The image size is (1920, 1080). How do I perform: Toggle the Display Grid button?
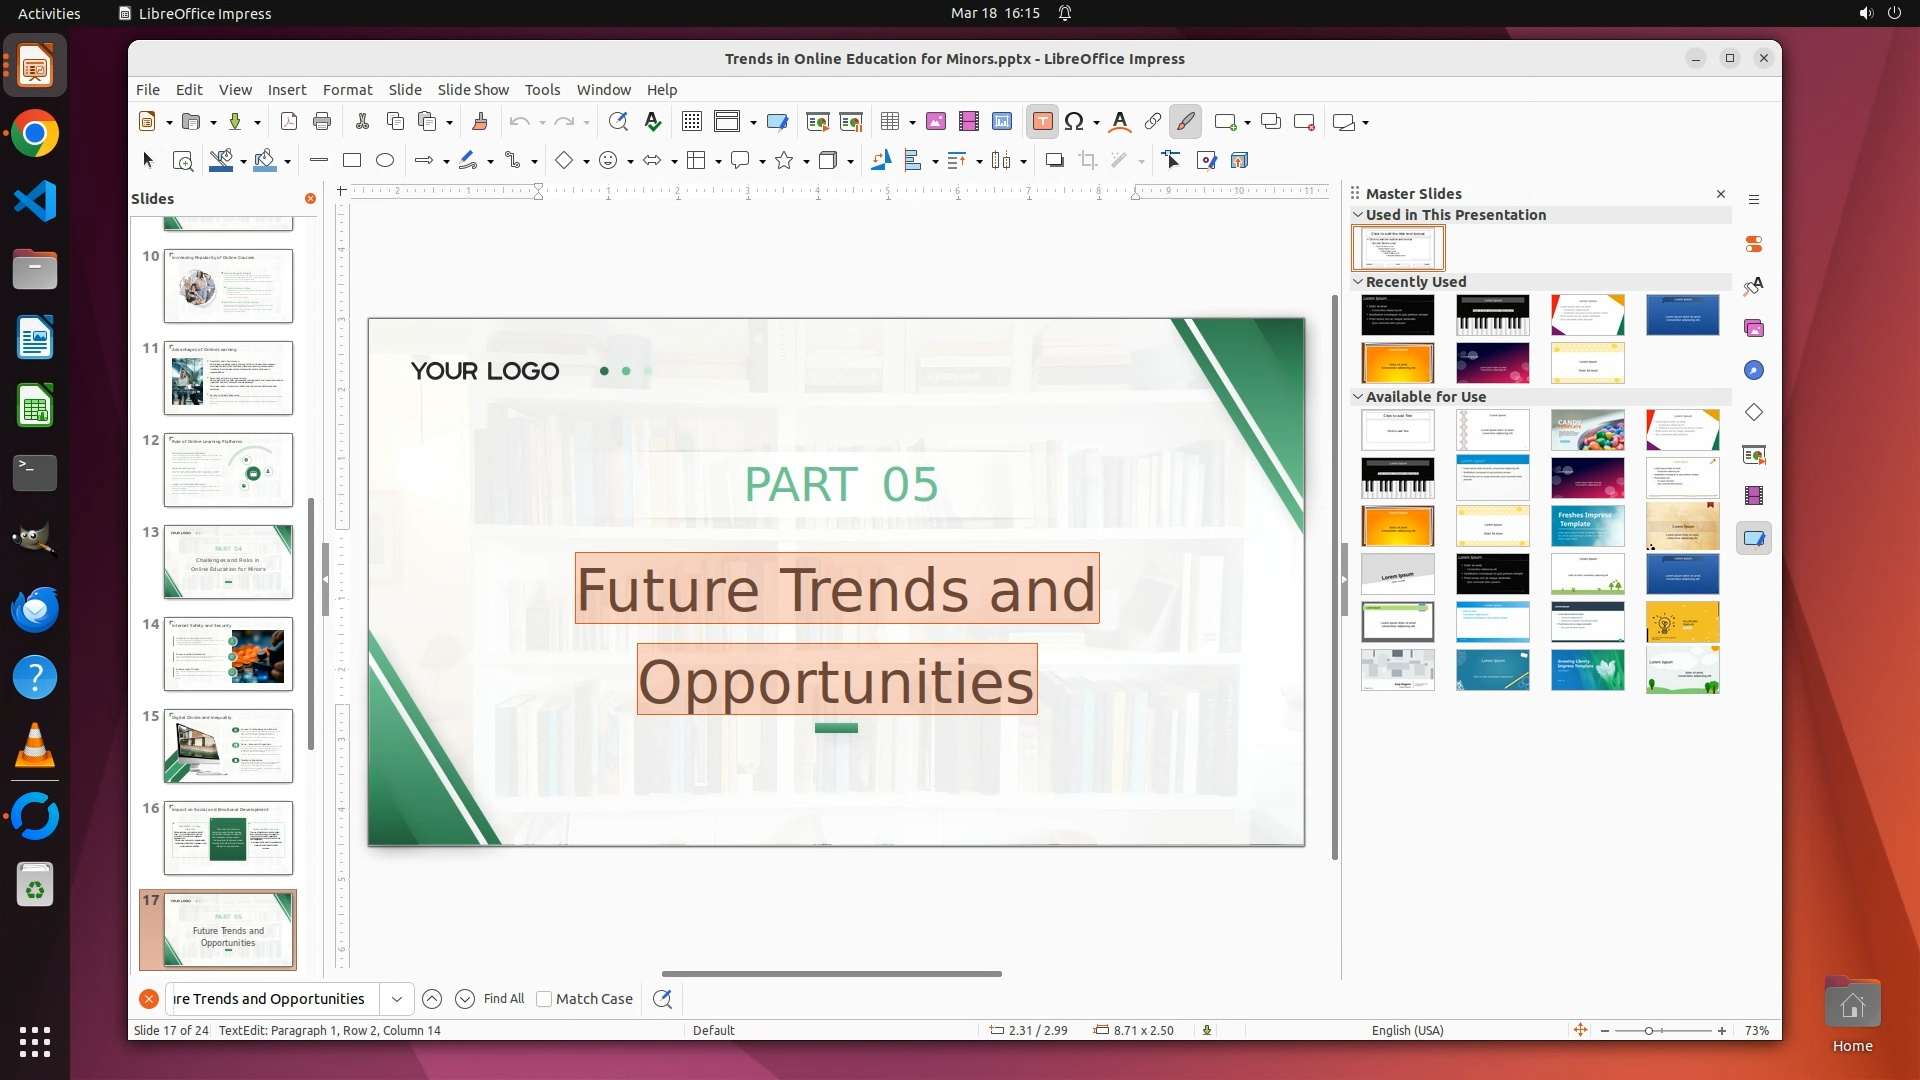pyautogui.click(x=691, y=122)
